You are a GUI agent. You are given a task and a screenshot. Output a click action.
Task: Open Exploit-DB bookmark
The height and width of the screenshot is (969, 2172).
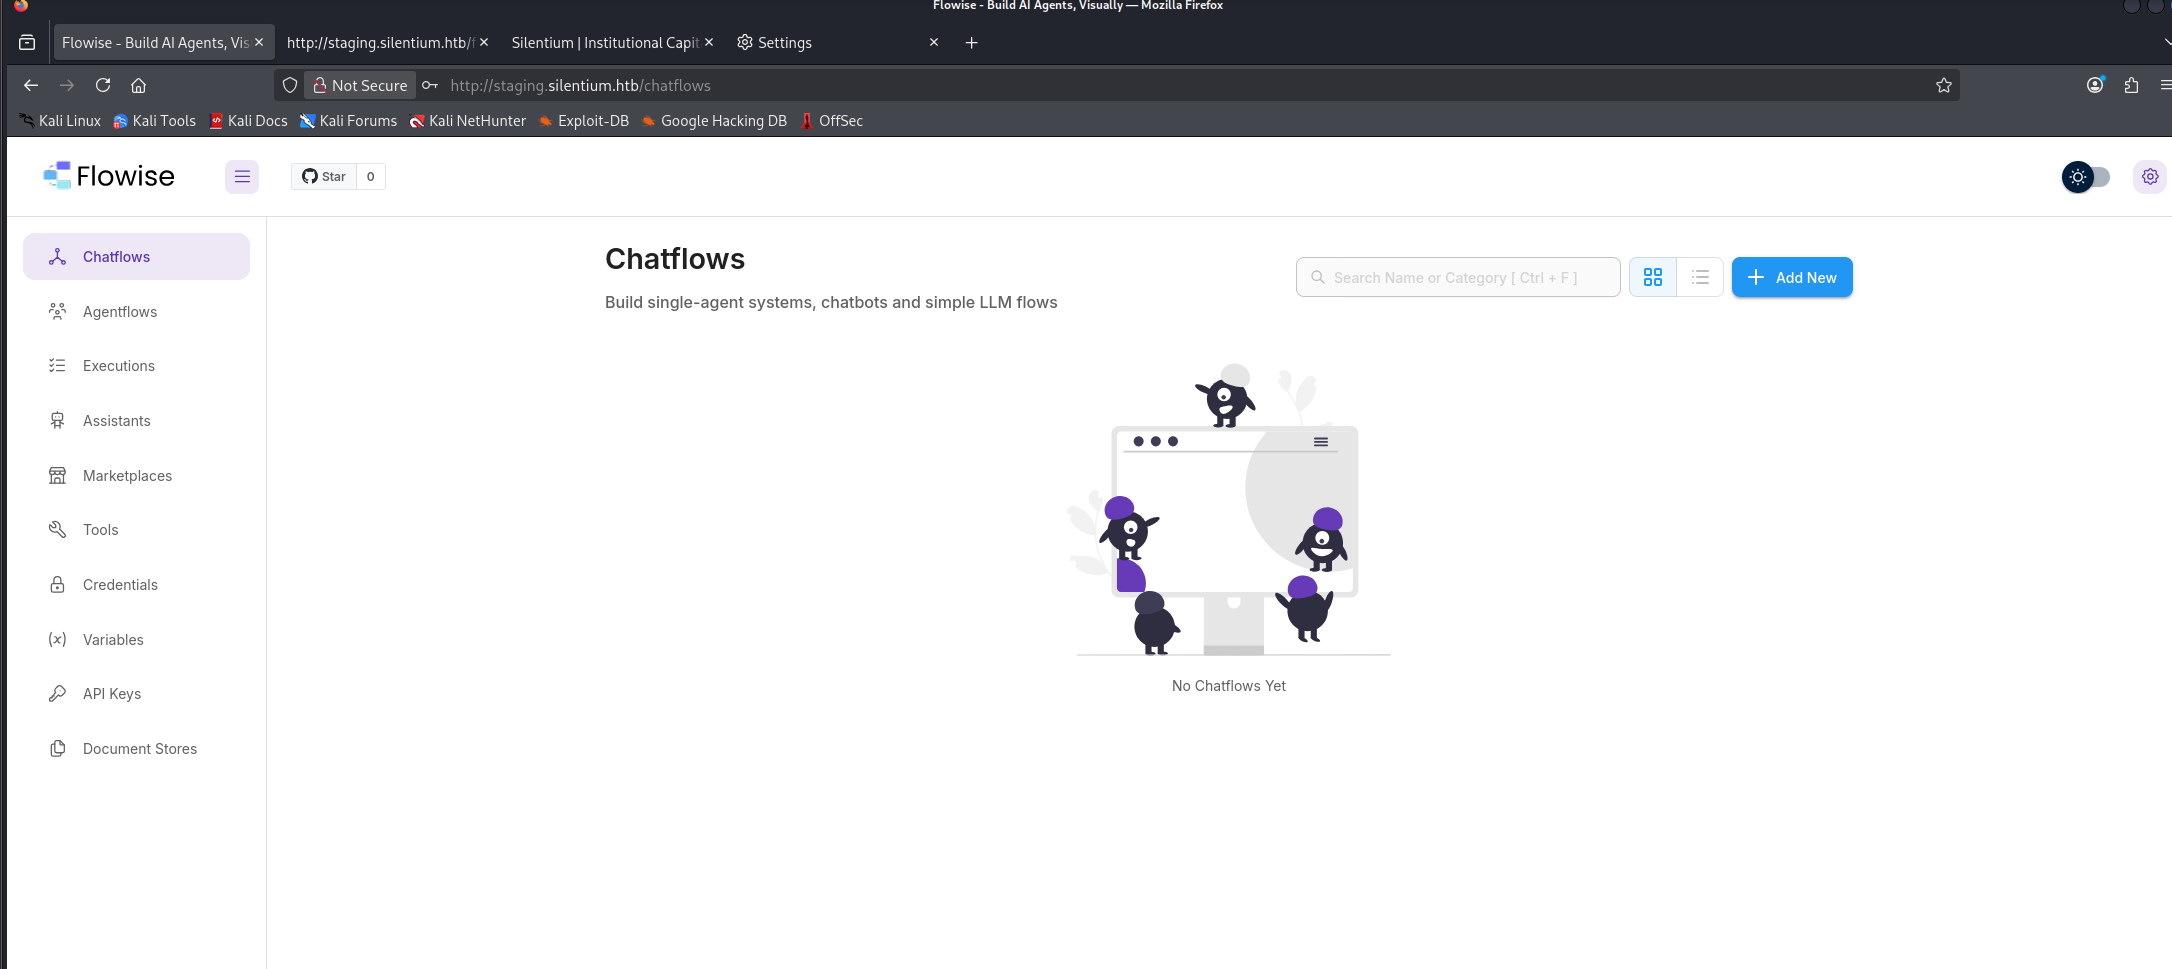583,121
